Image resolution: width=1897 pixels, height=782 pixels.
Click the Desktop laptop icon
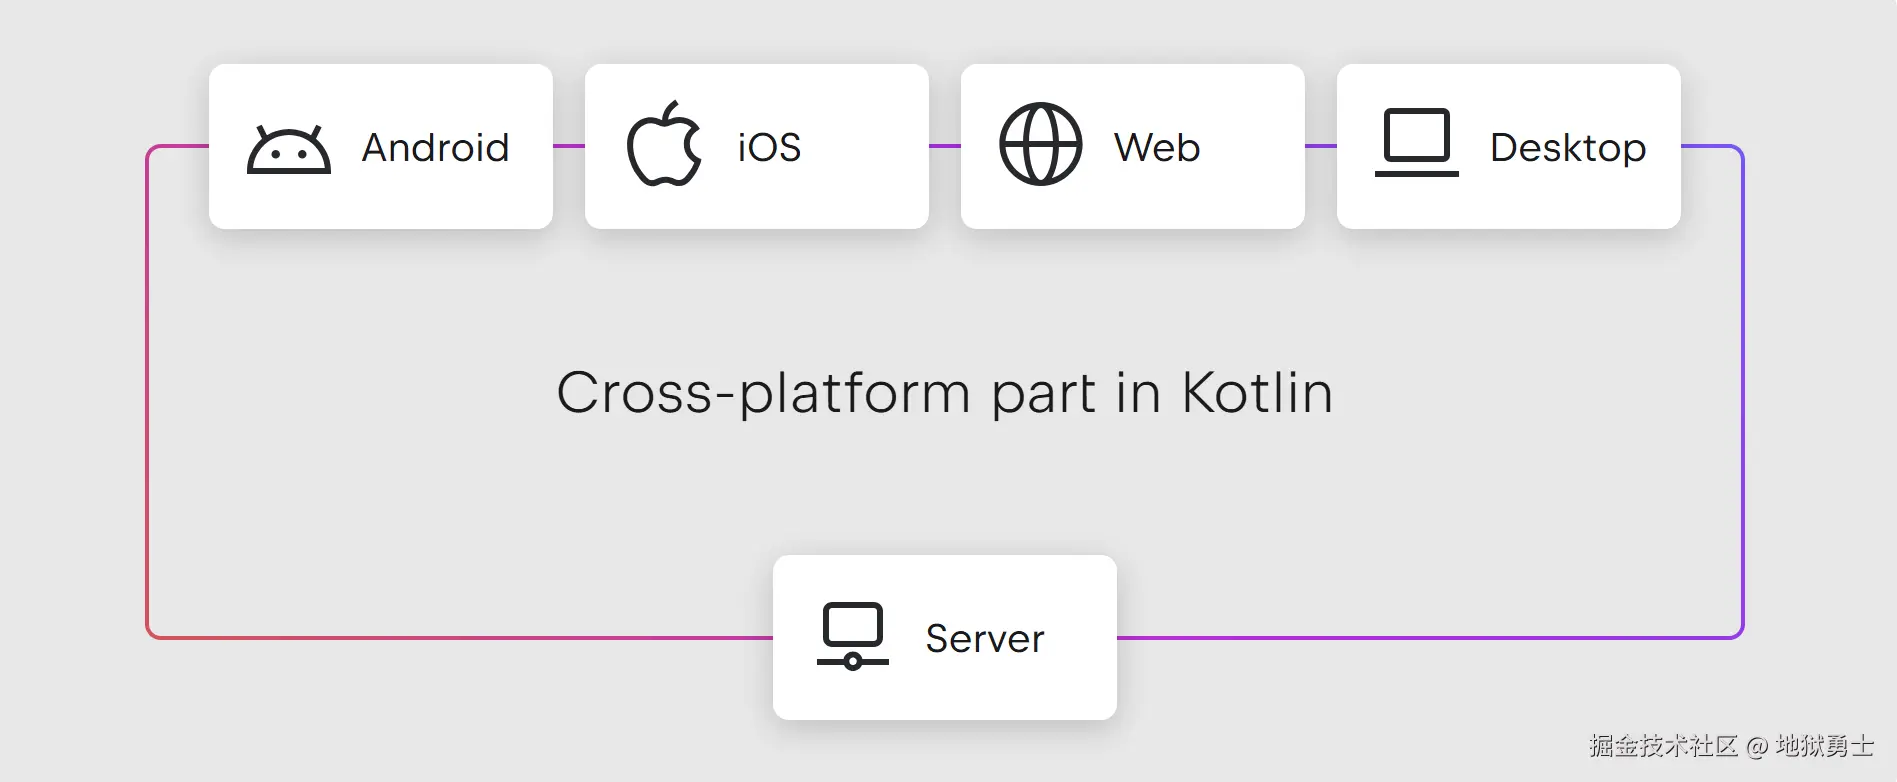click(x=1417, y=142)
